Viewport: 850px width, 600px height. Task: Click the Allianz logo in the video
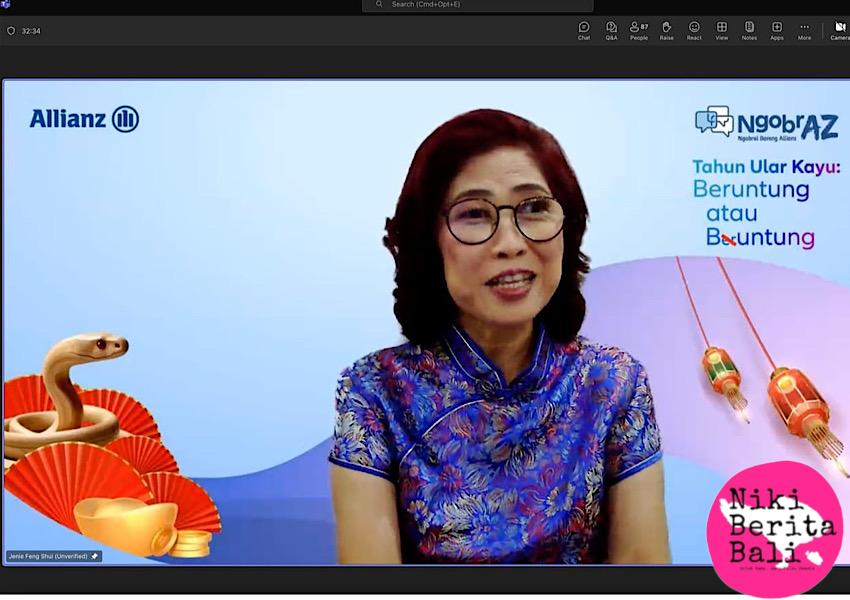(84, 119)
